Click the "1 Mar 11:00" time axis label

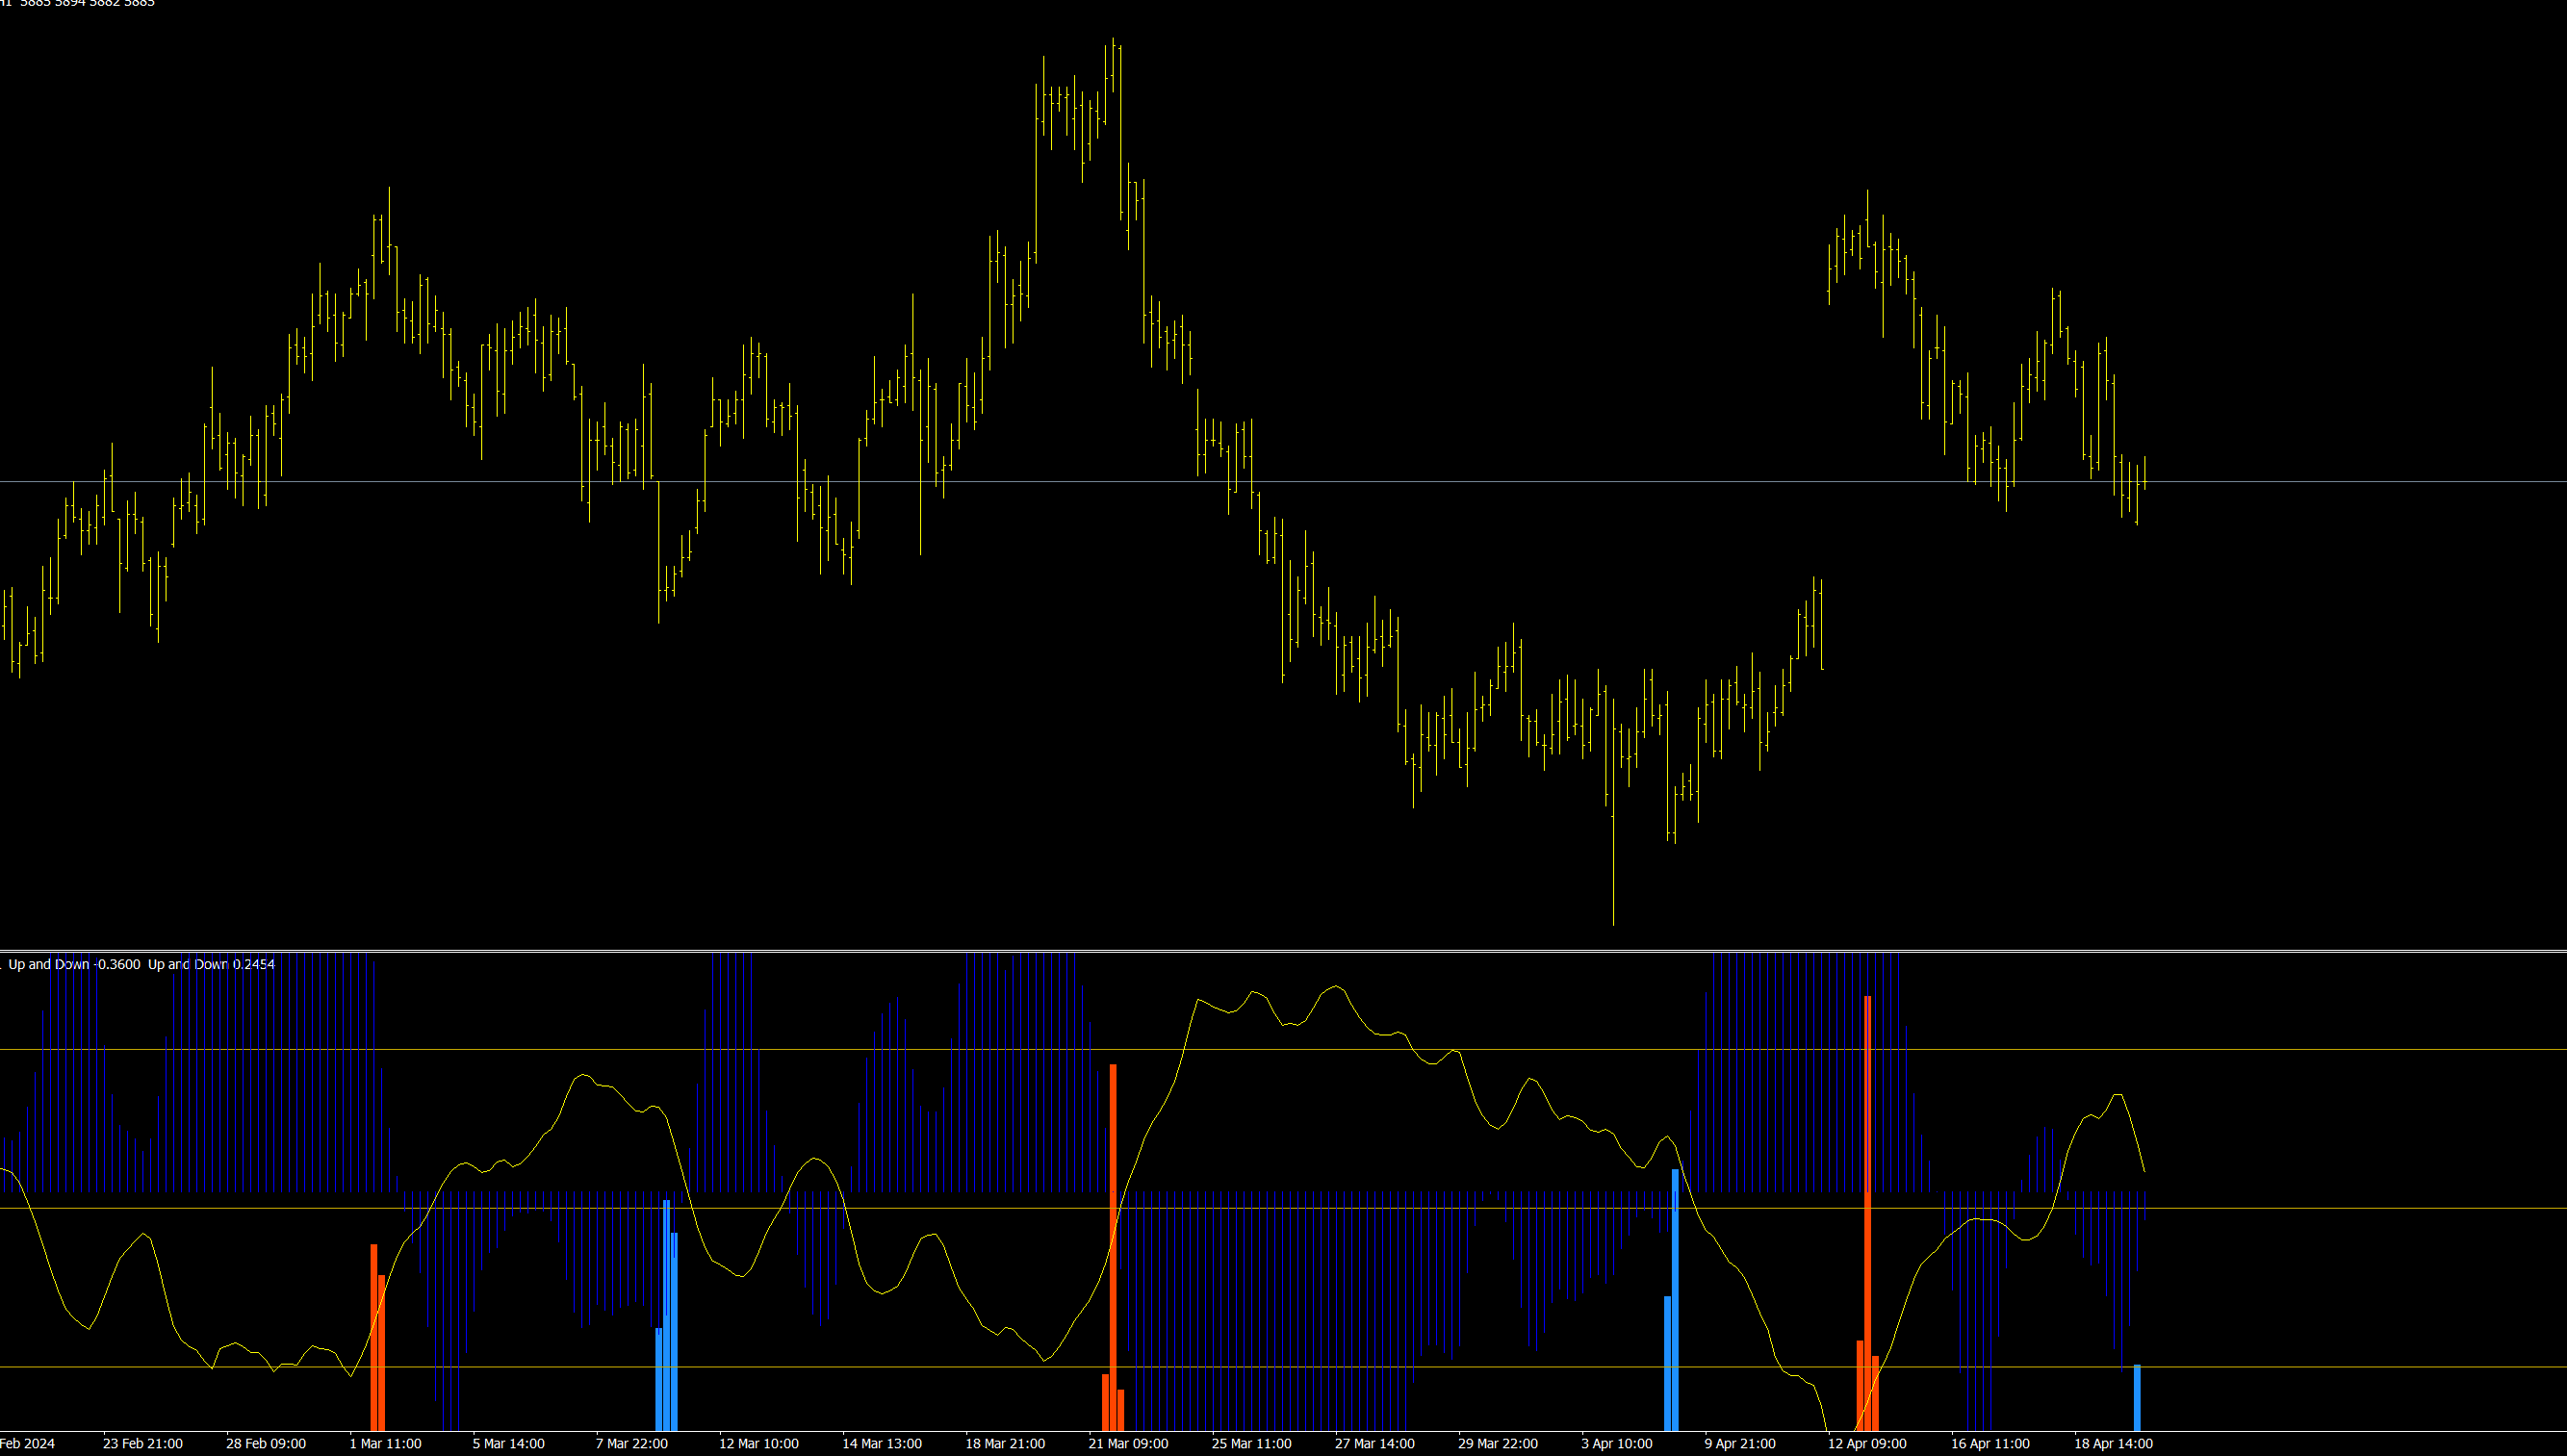tap(385, 1443)
